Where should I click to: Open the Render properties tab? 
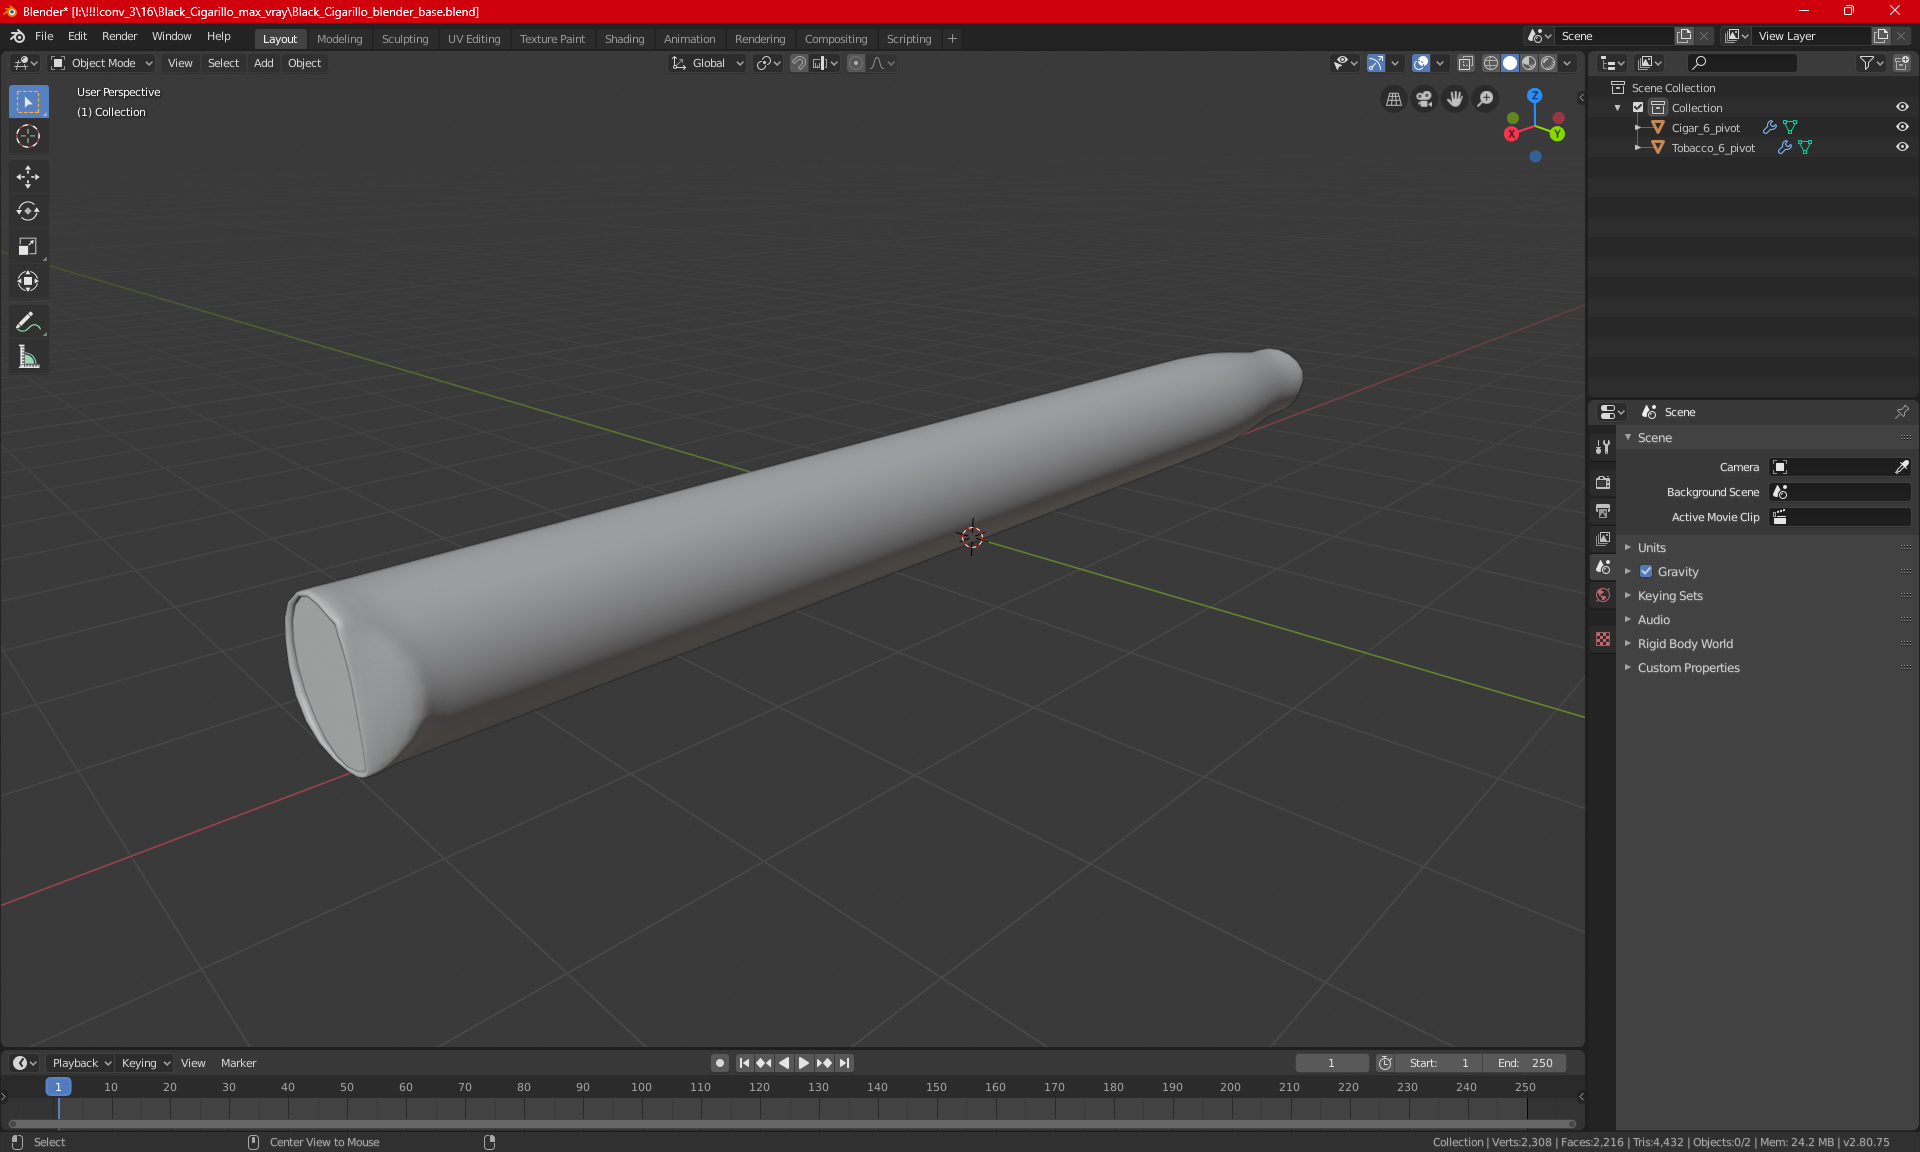(1603, 482)
